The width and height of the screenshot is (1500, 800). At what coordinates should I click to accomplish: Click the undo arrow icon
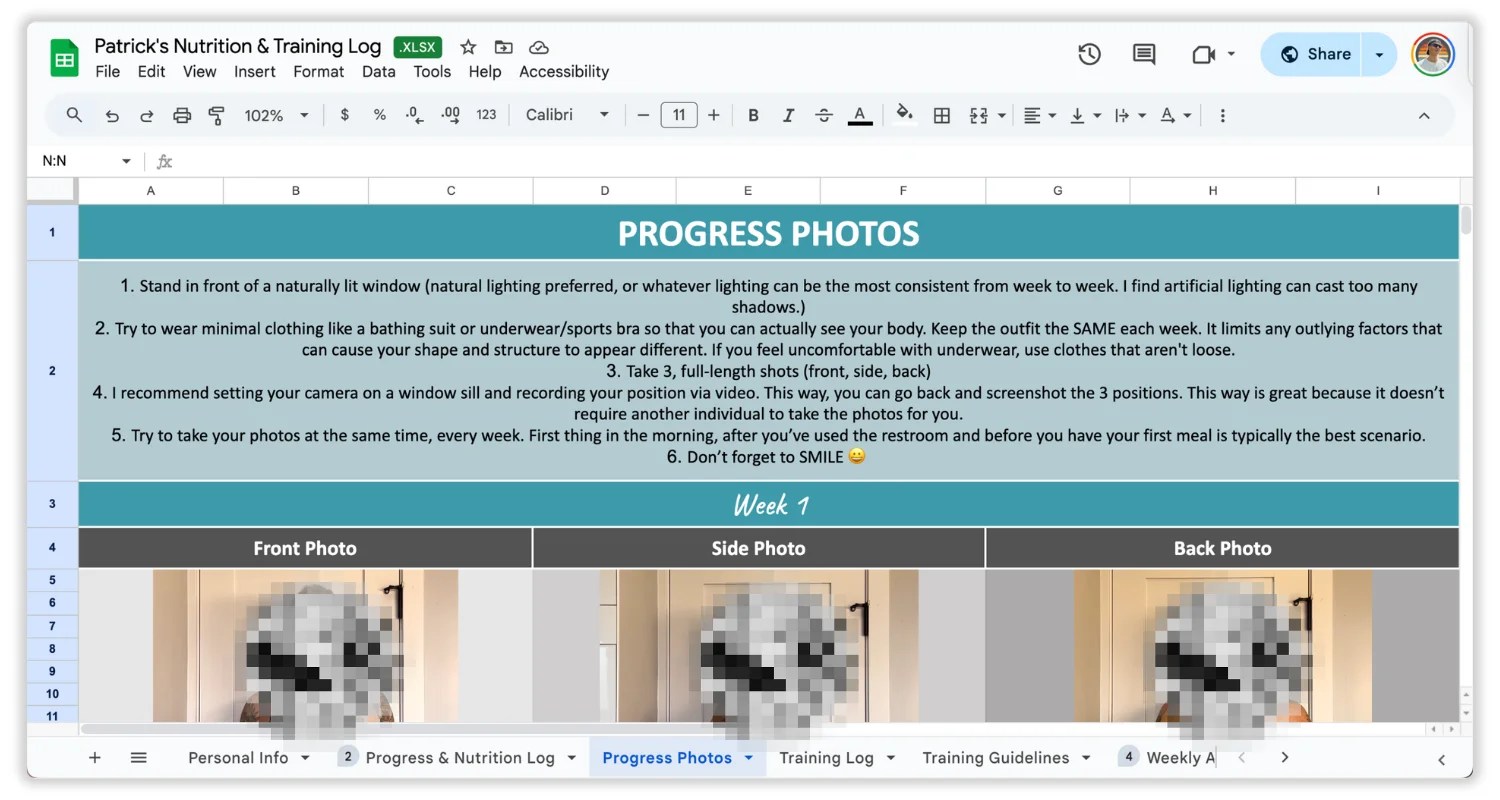(x=112, y=116)
